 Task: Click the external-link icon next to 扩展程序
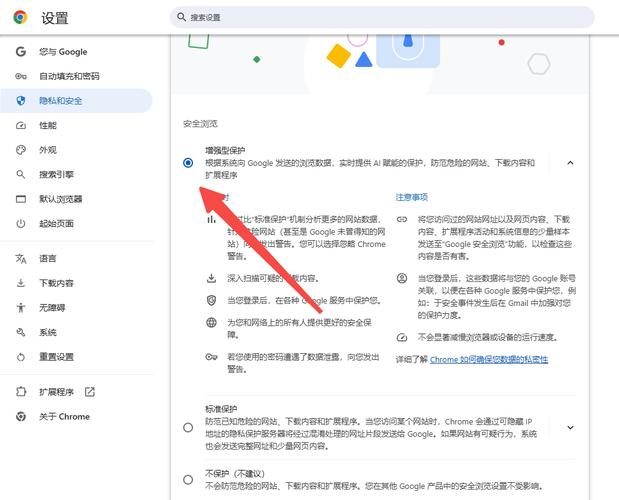pos(90,392)
